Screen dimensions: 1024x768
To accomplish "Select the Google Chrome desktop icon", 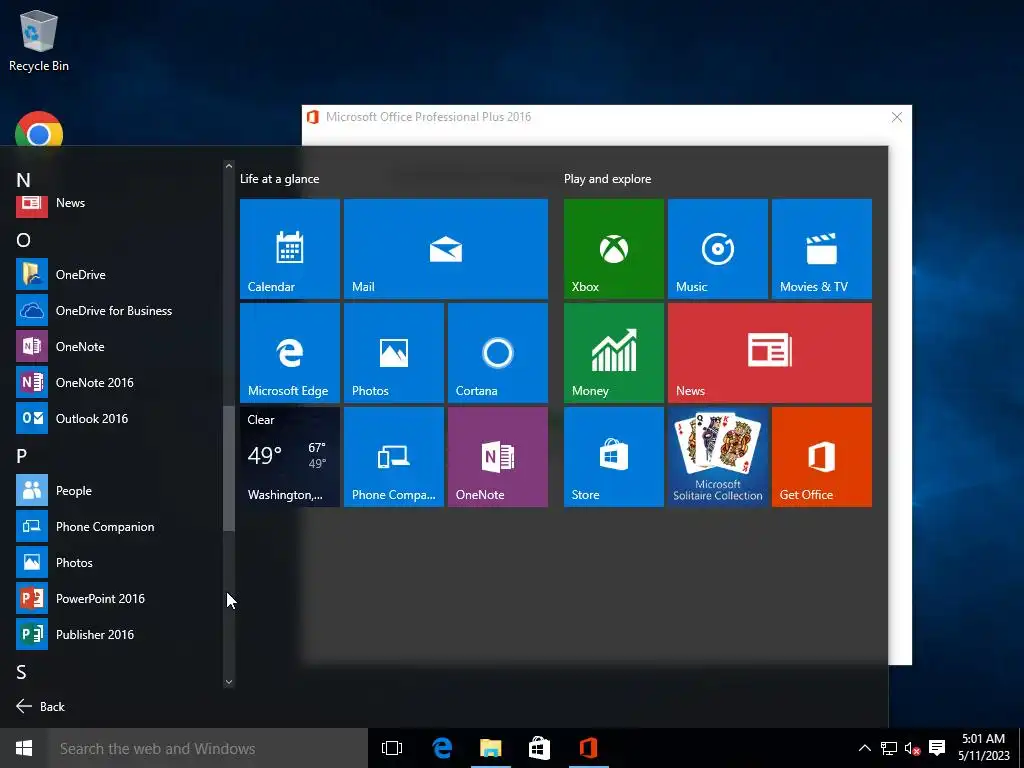I will (39, 129).
